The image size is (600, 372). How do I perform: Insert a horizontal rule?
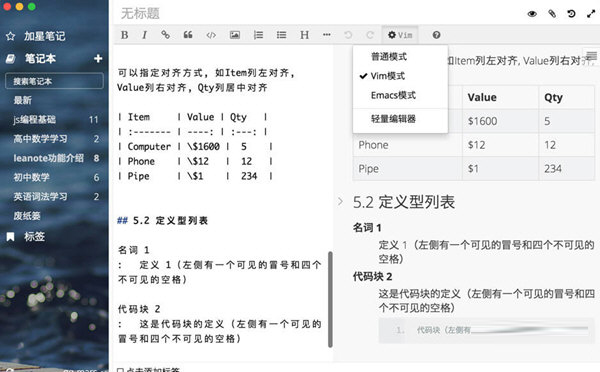[x=326, y=35]
